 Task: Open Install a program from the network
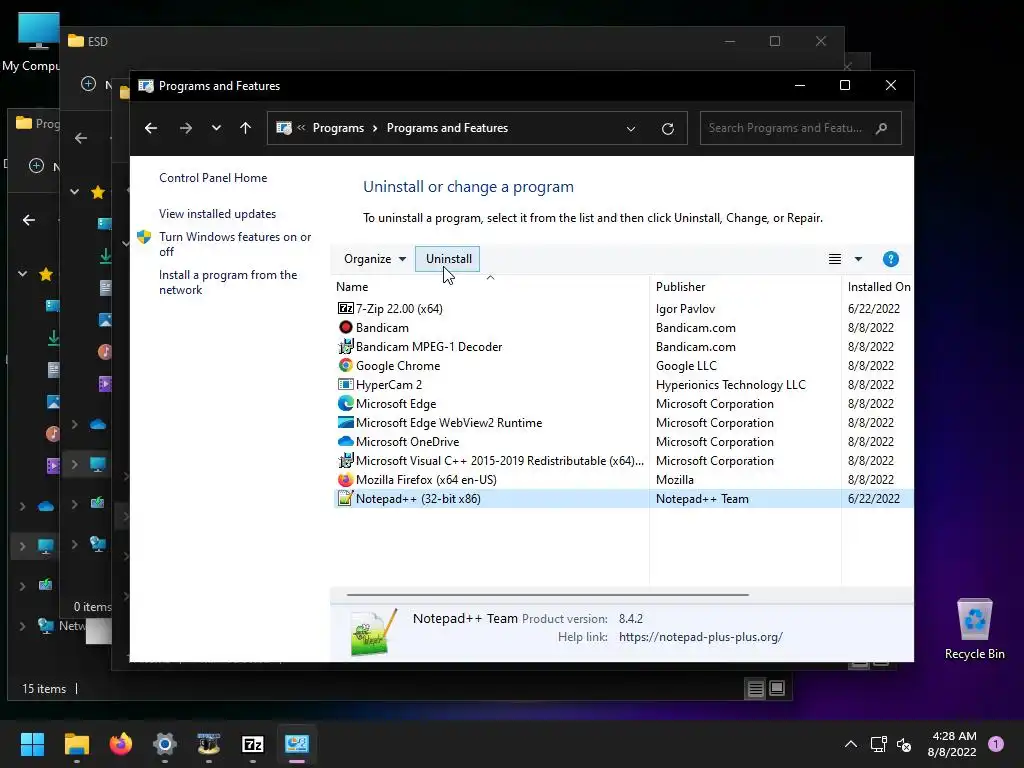pos(228,282)
